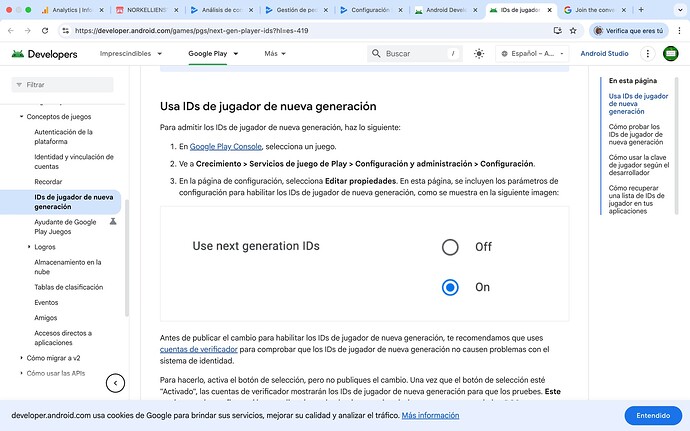Open the Google Play navigation tab
This screenshot has width=690, height=431.
click(212, 54)
